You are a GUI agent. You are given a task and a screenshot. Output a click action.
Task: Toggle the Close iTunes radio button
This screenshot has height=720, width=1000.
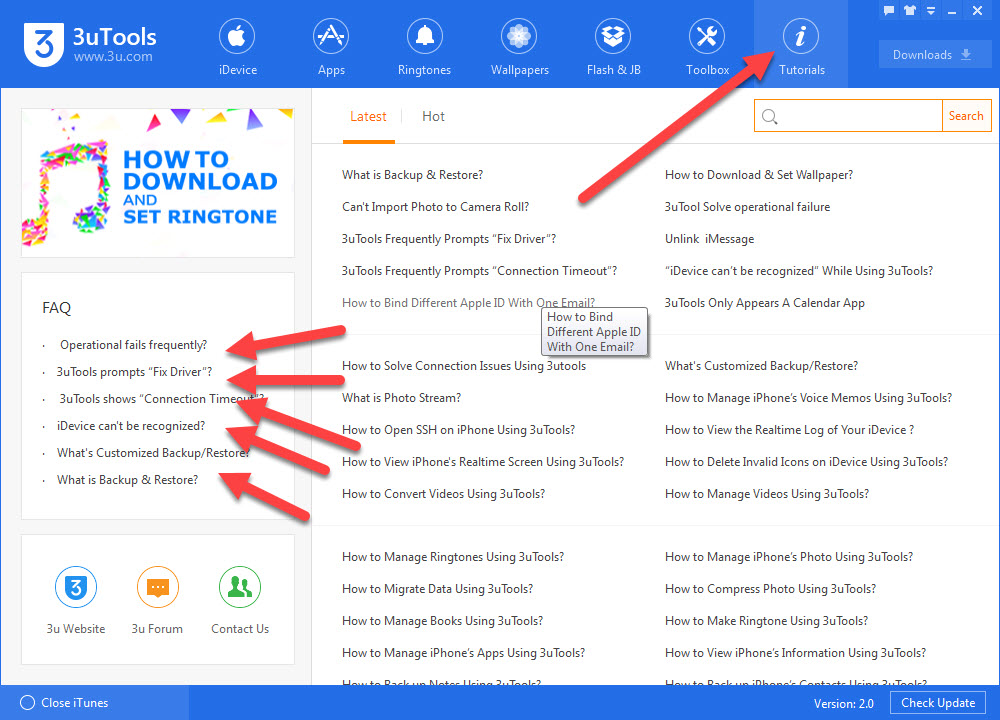(27, 703)
